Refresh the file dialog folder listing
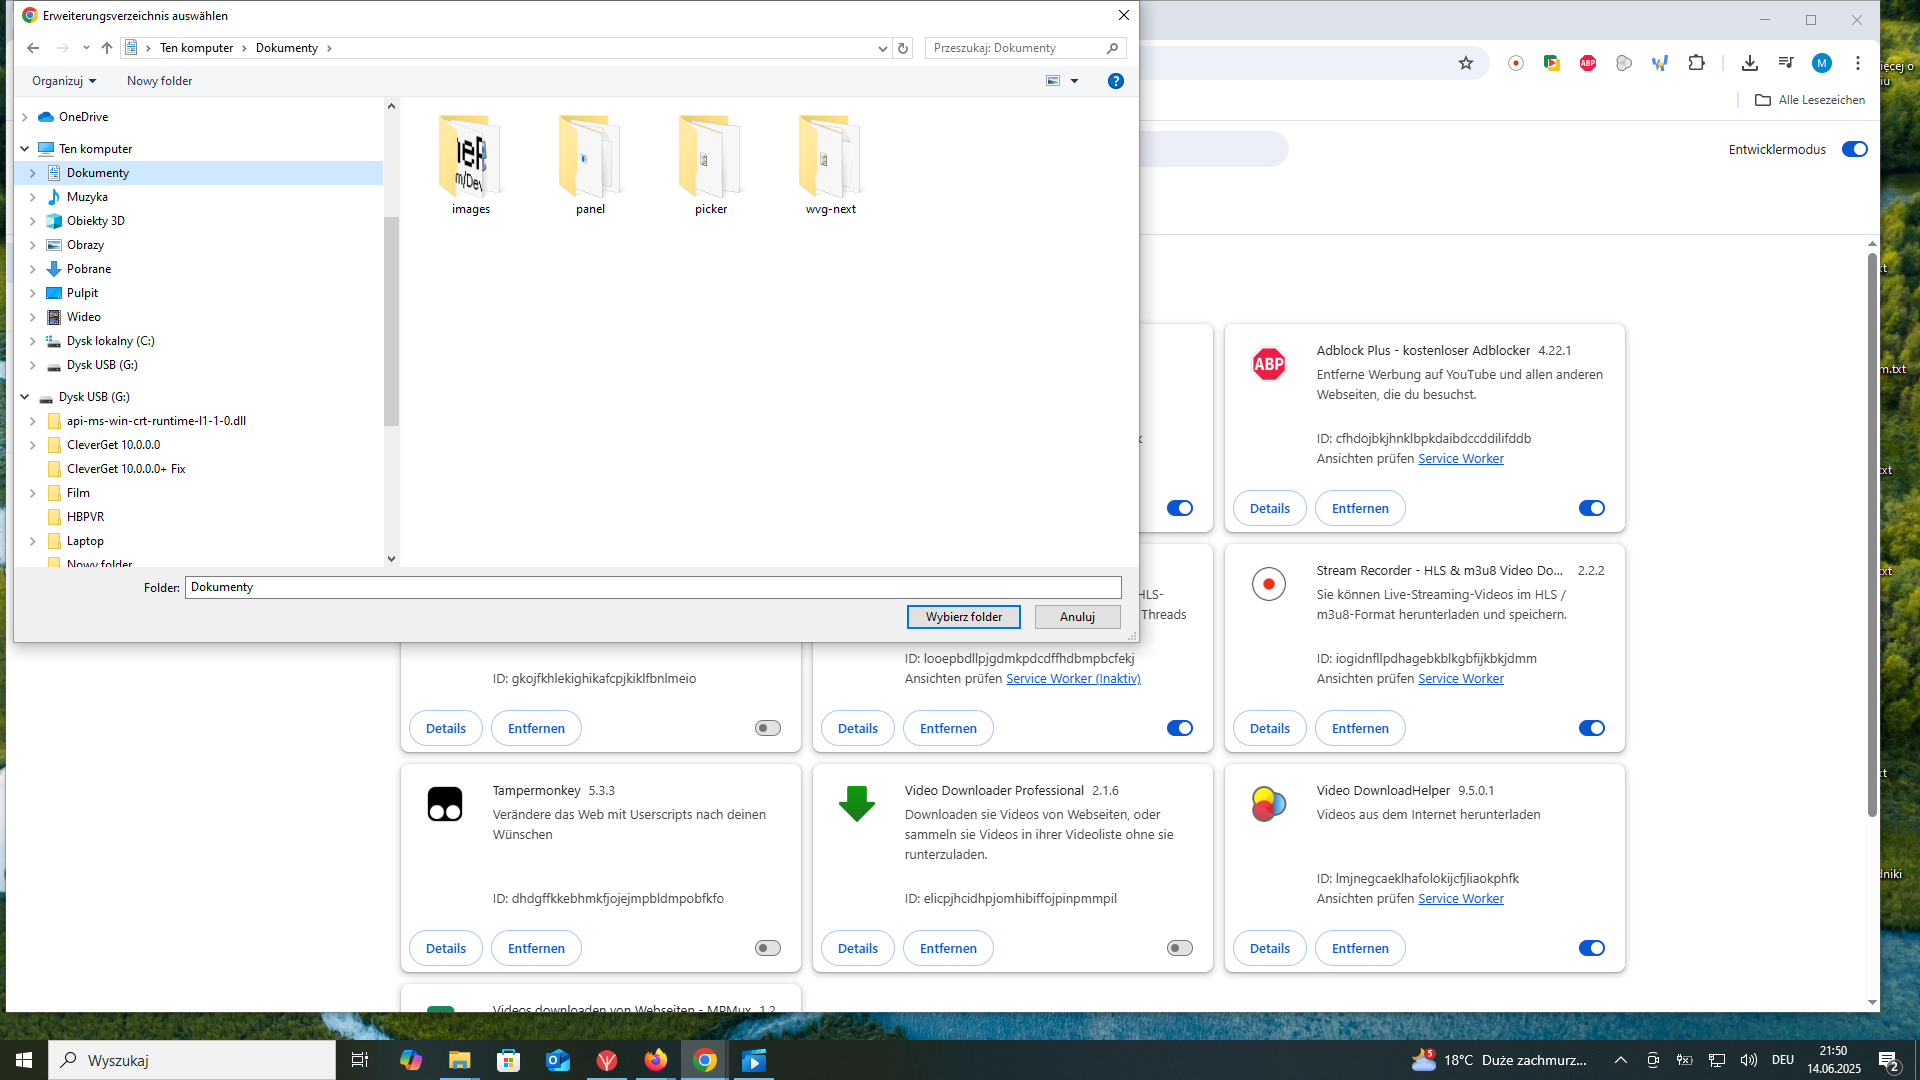The image size is (1920, 1080). [903, 48]
